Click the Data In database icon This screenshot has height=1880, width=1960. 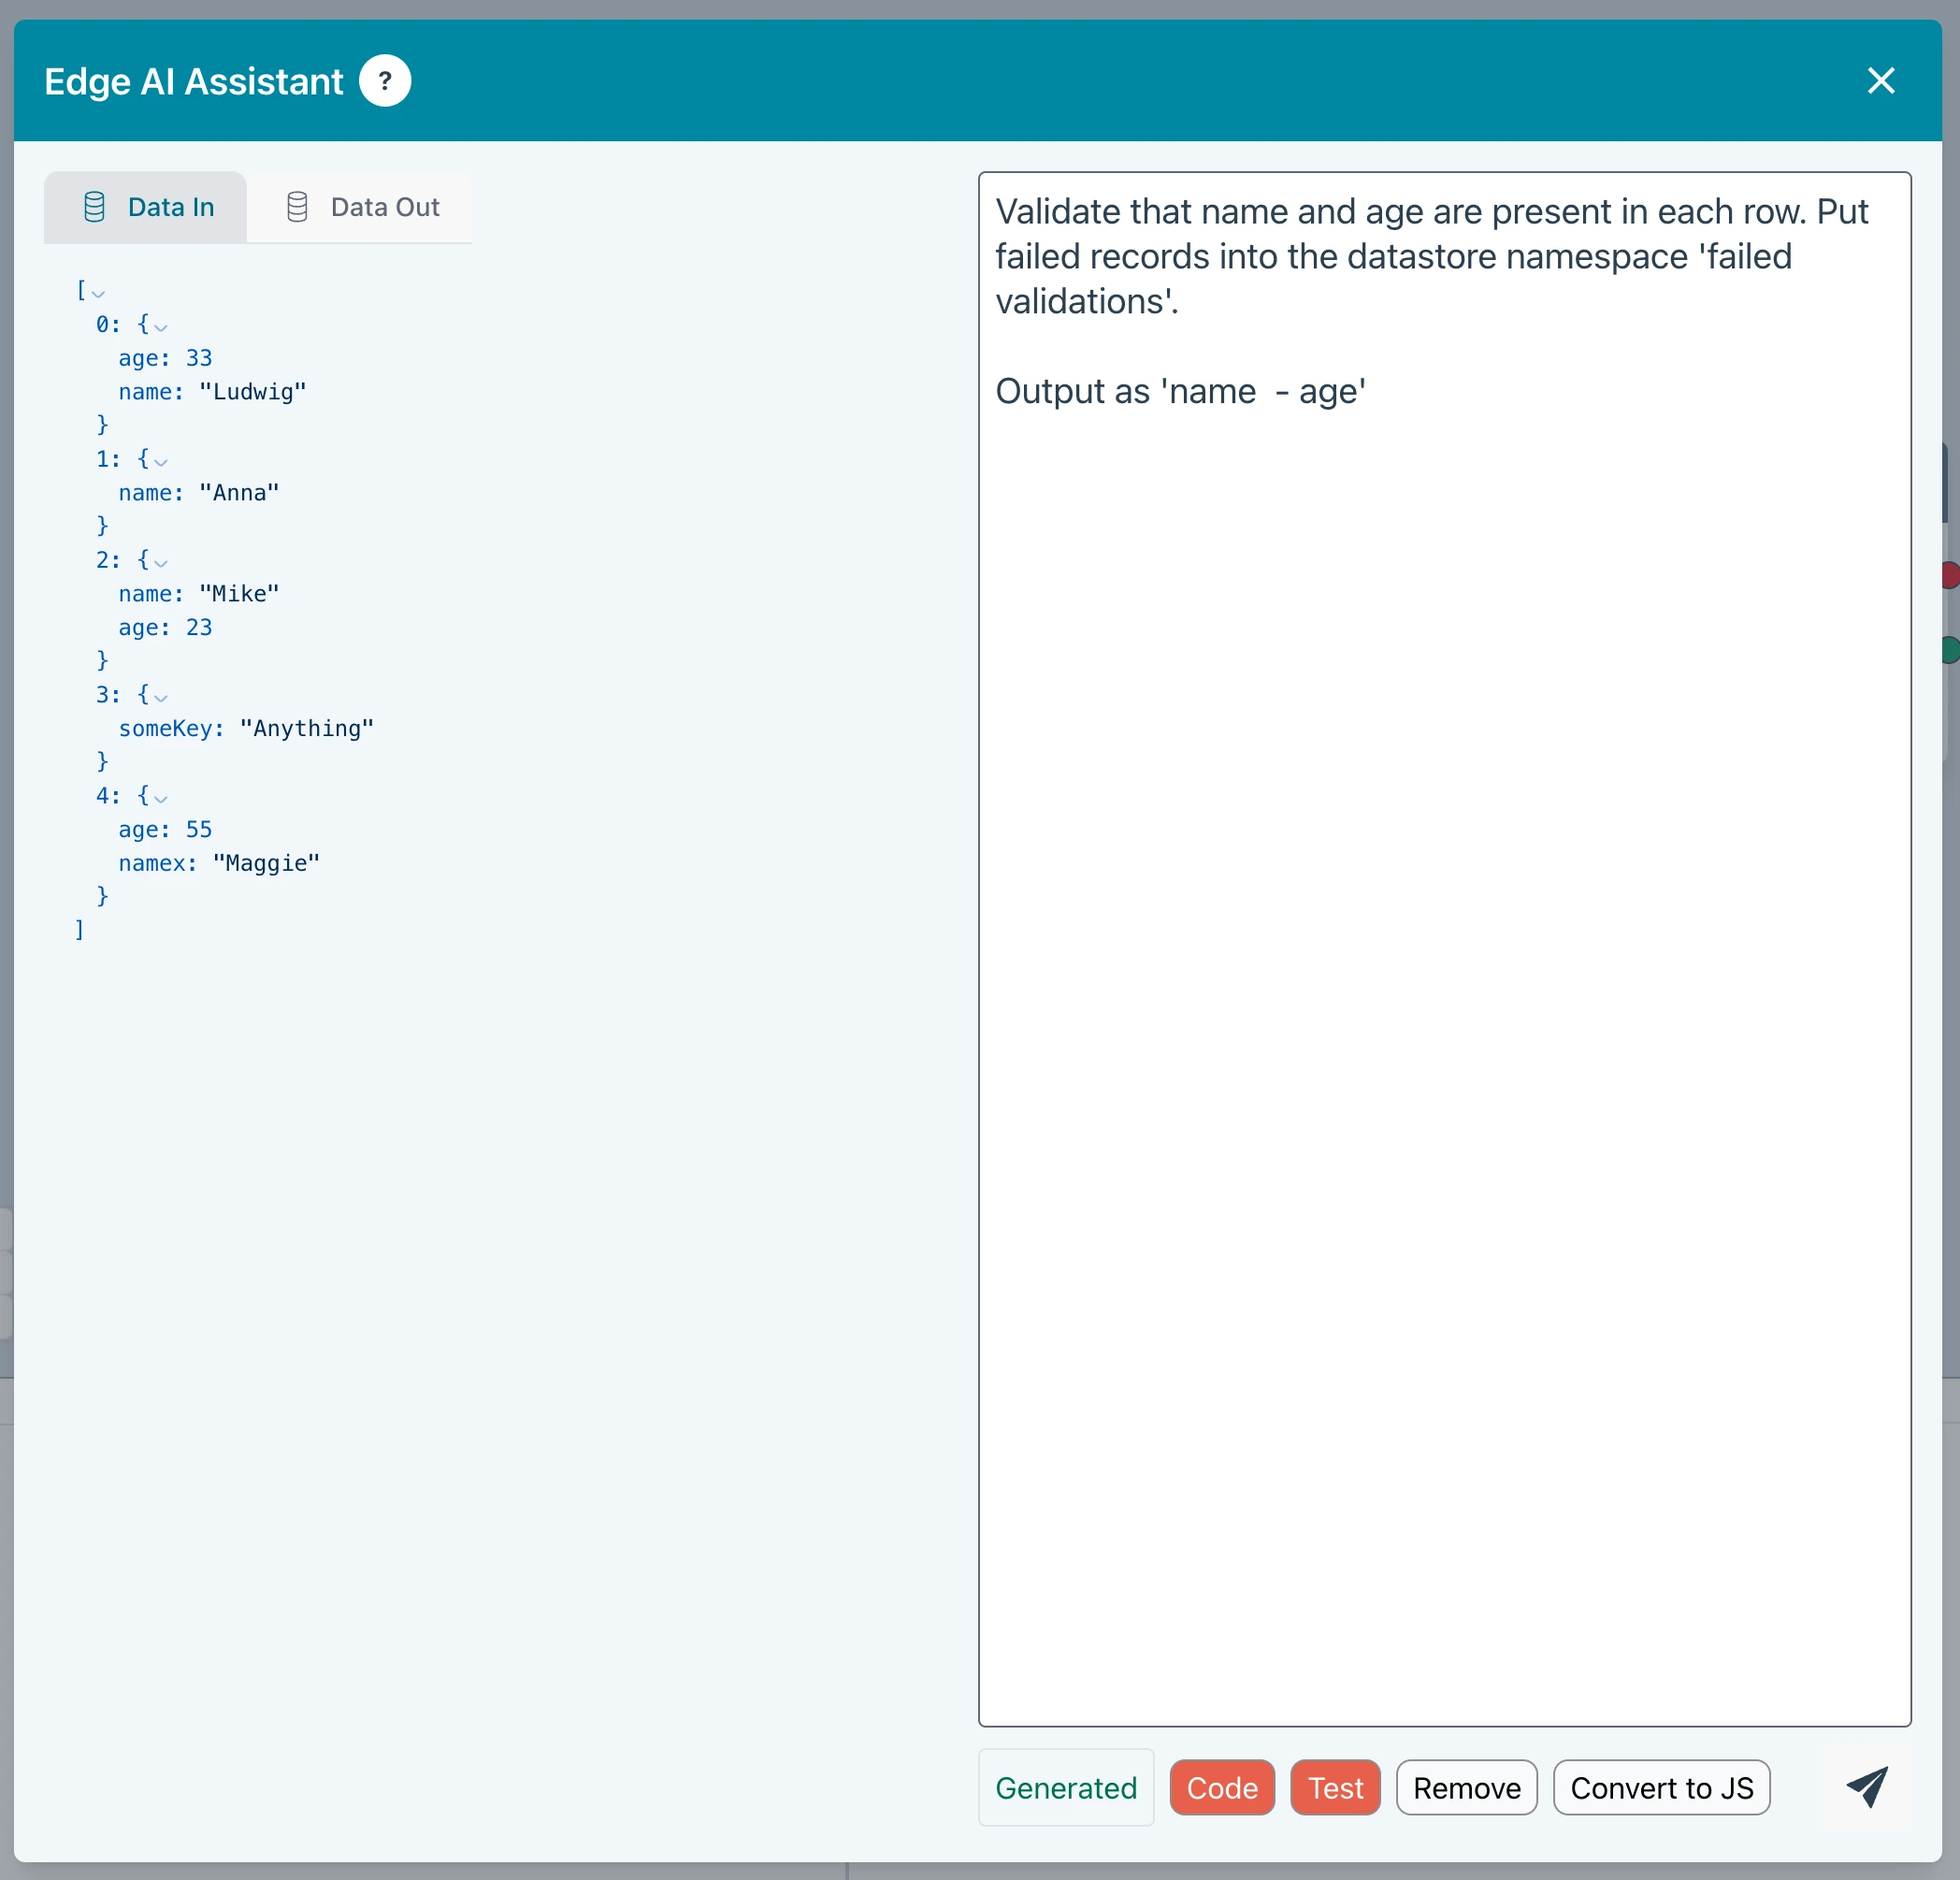click(x=95, y=207)
